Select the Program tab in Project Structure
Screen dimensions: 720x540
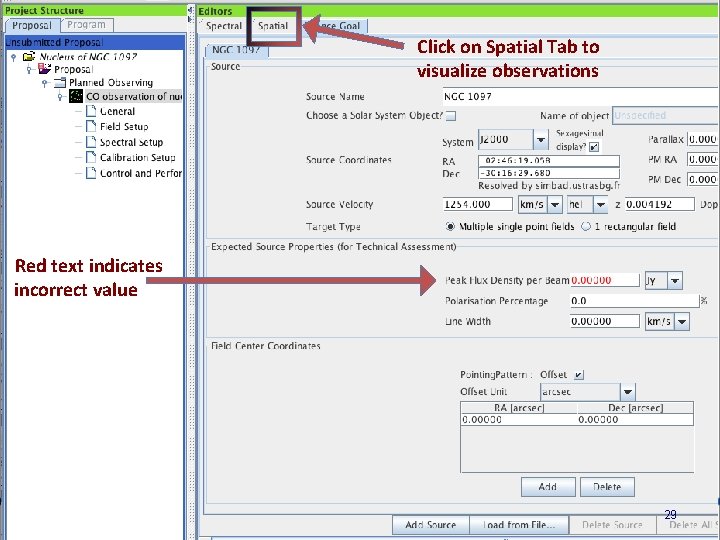click(86, 25)
